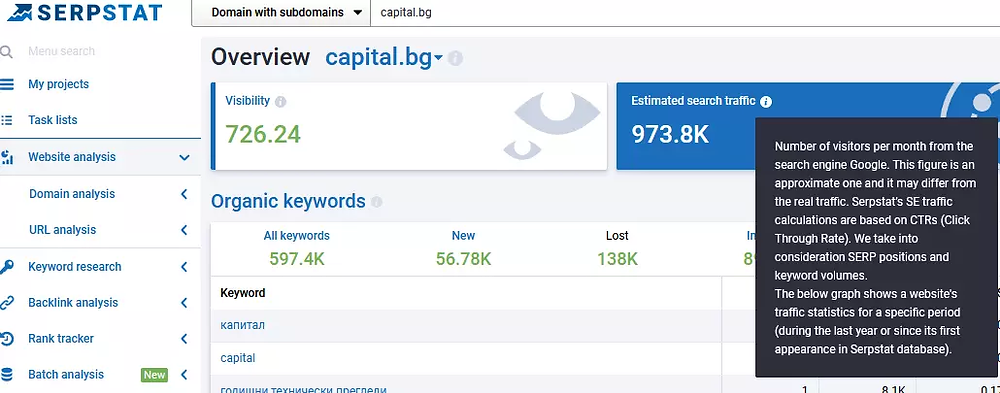Expand the Batch analysis chevron
Screen dimensions: 1000x393
[x=184, y=374]
